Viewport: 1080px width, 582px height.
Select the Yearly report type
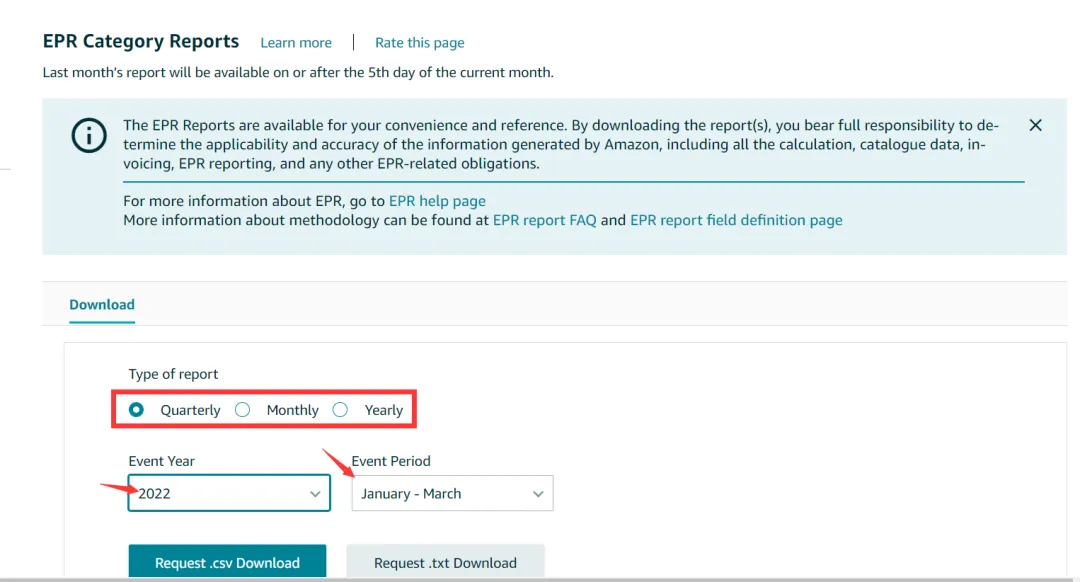(340, 410)
